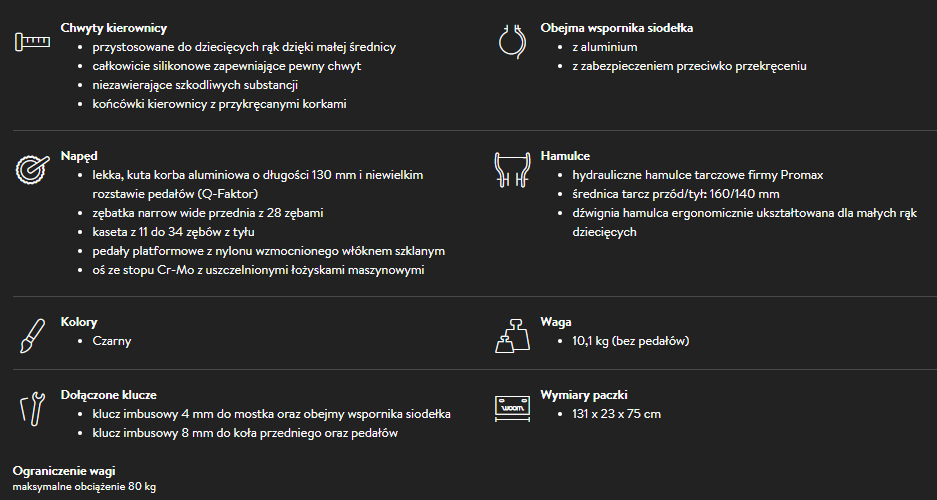Click the 'maksymalne obciążenie 80 kg' text
The image size is (937, 500).
pyautogui.click(x=84, y=487)
